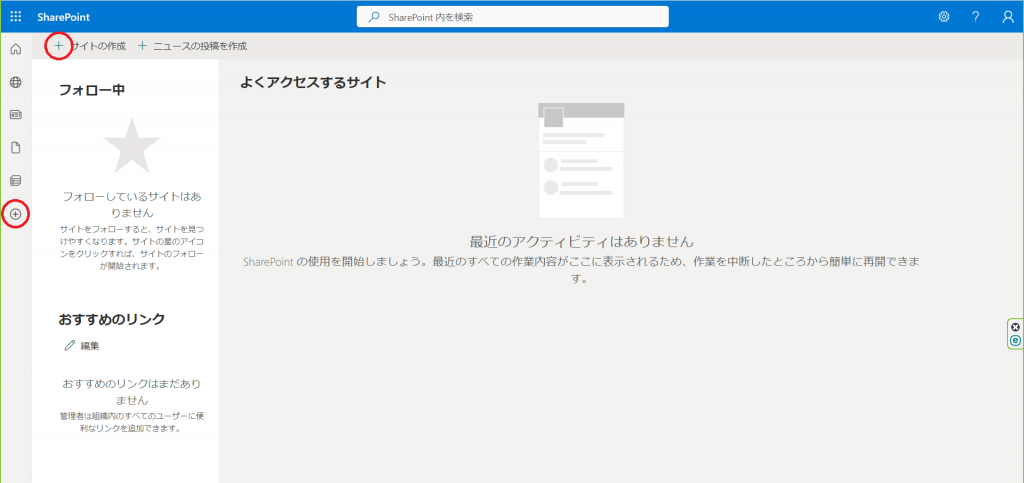Open the globe My Sites icon

(15, 82)
